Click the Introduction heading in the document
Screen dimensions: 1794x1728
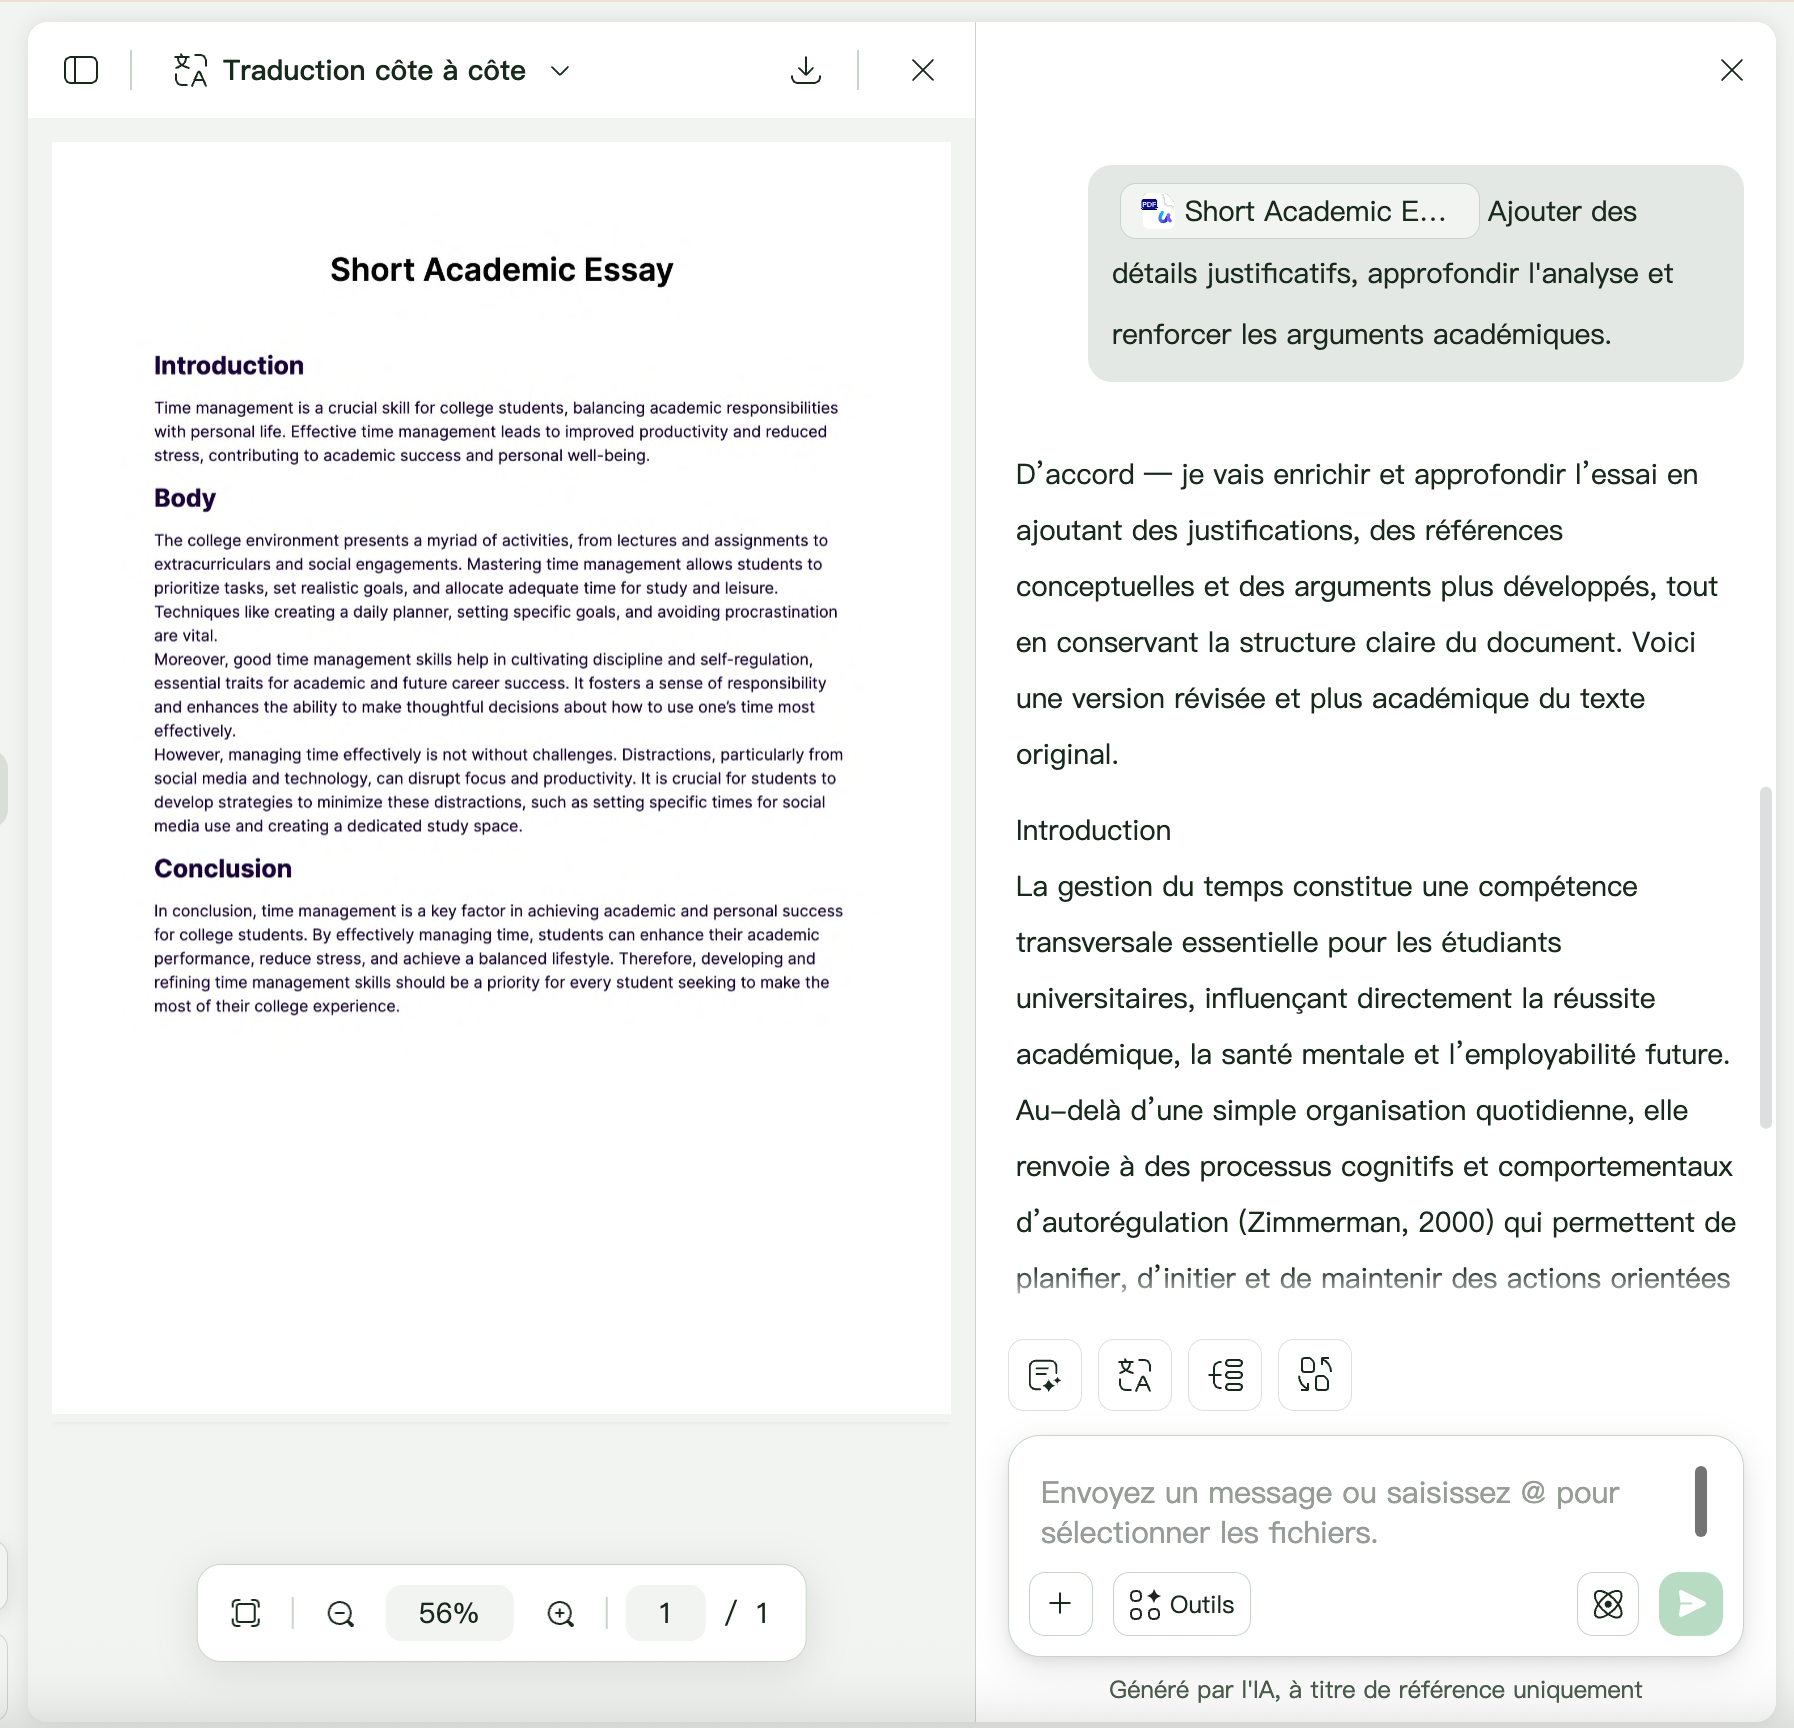(229, 365)
